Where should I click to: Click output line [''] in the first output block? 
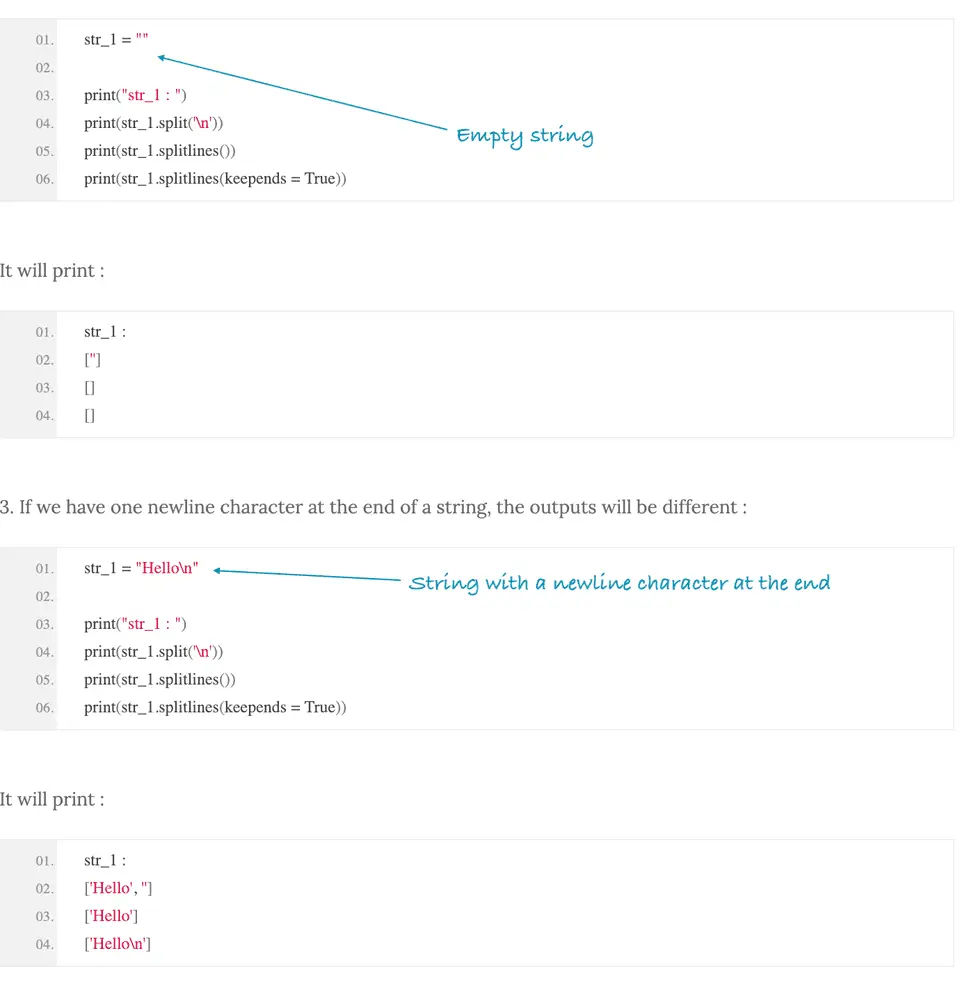point(92,360)
